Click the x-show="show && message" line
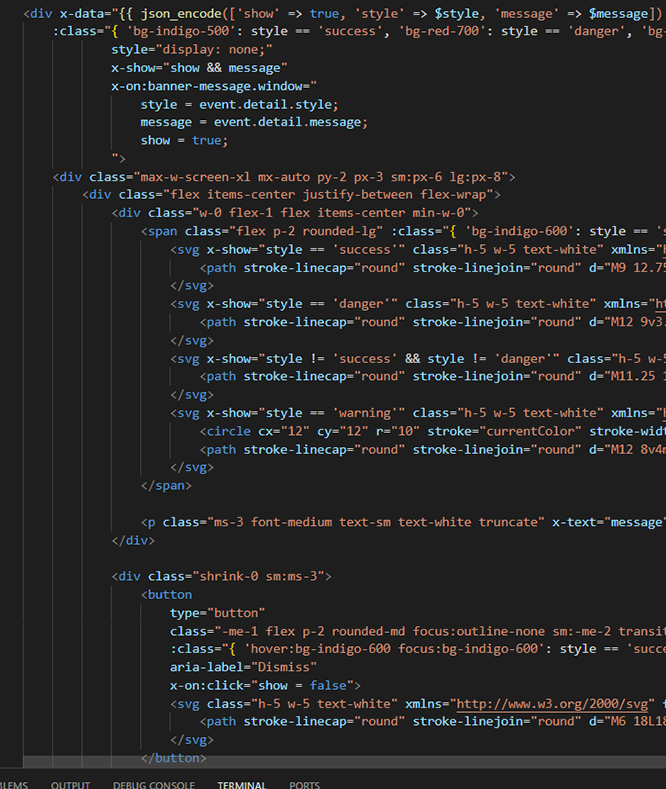666x789 pixels. [x=196, y=68]
